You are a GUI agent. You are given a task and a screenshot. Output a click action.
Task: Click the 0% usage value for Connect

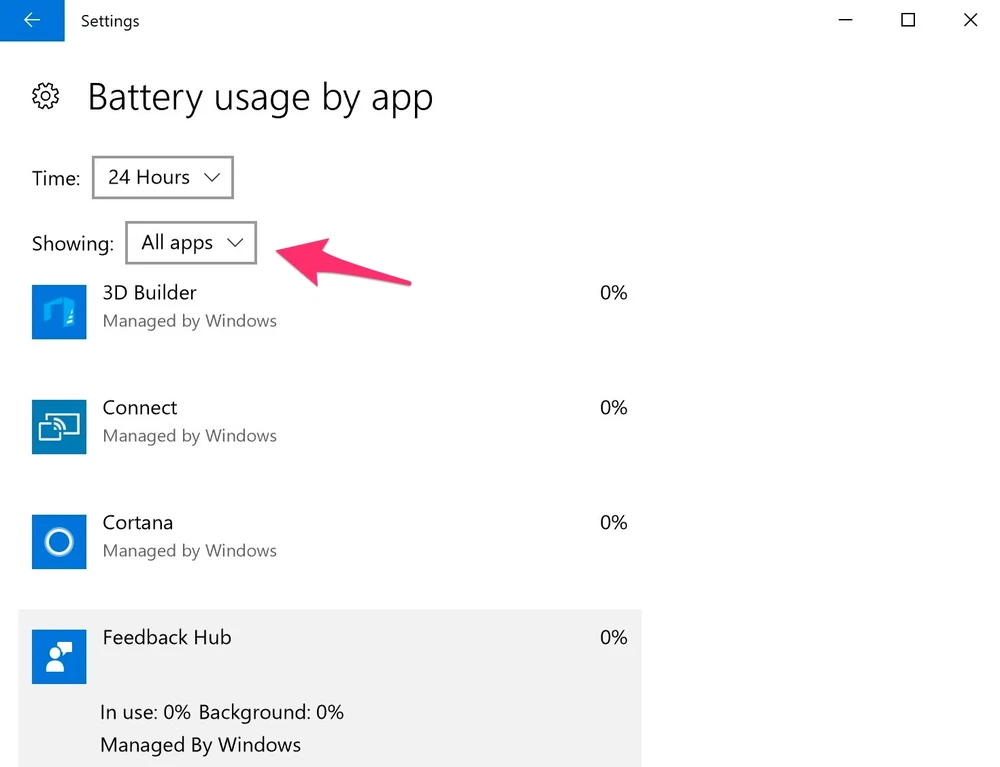tap(613, 408)
